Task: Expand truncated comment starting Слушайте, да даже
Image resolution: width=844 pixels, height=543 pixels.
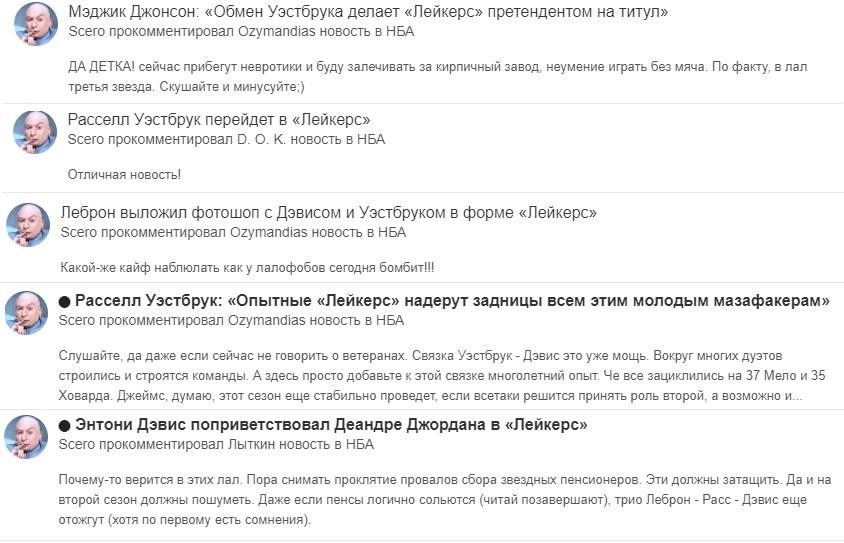Action: 442,376
